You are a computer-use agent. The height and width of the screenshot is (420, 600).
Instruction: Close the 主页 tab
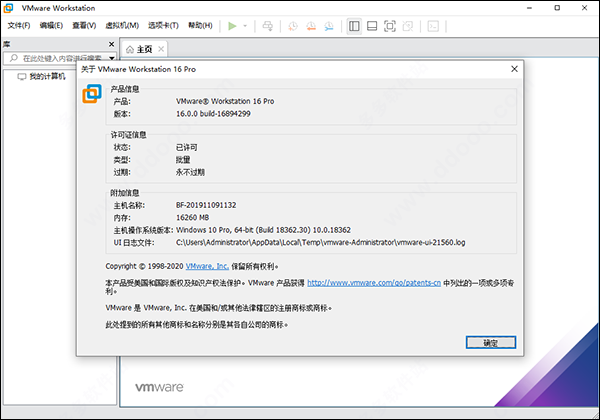coord(161,49)
